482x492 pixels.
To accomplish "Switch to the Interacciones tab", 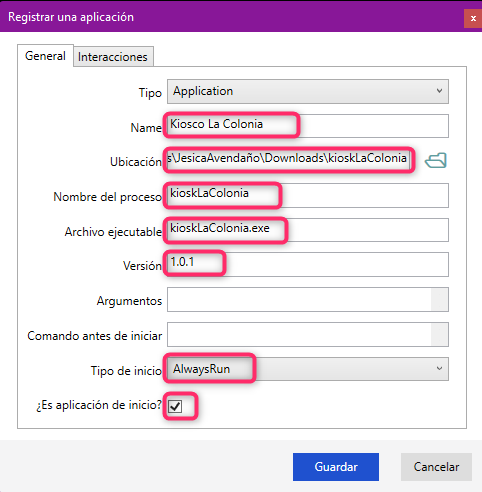I will pyautogui.click(x=113, y=57).
